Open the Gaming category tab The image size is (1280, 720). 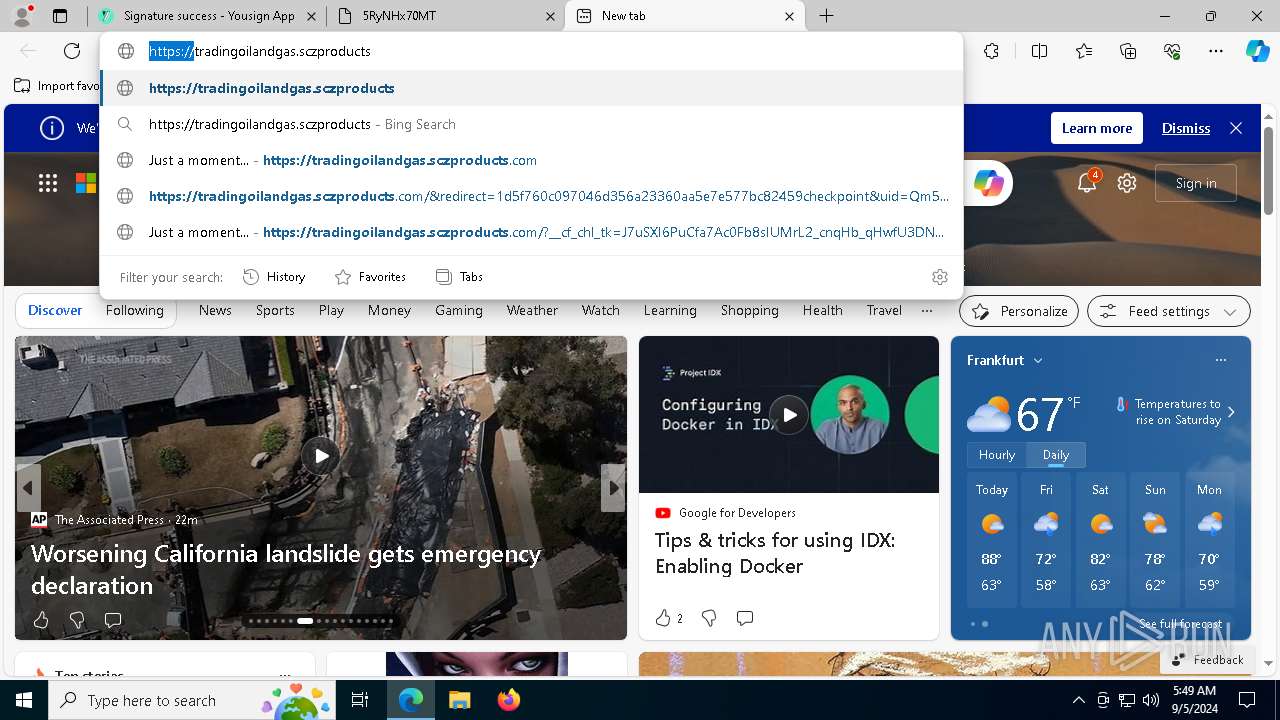[459, 310]
